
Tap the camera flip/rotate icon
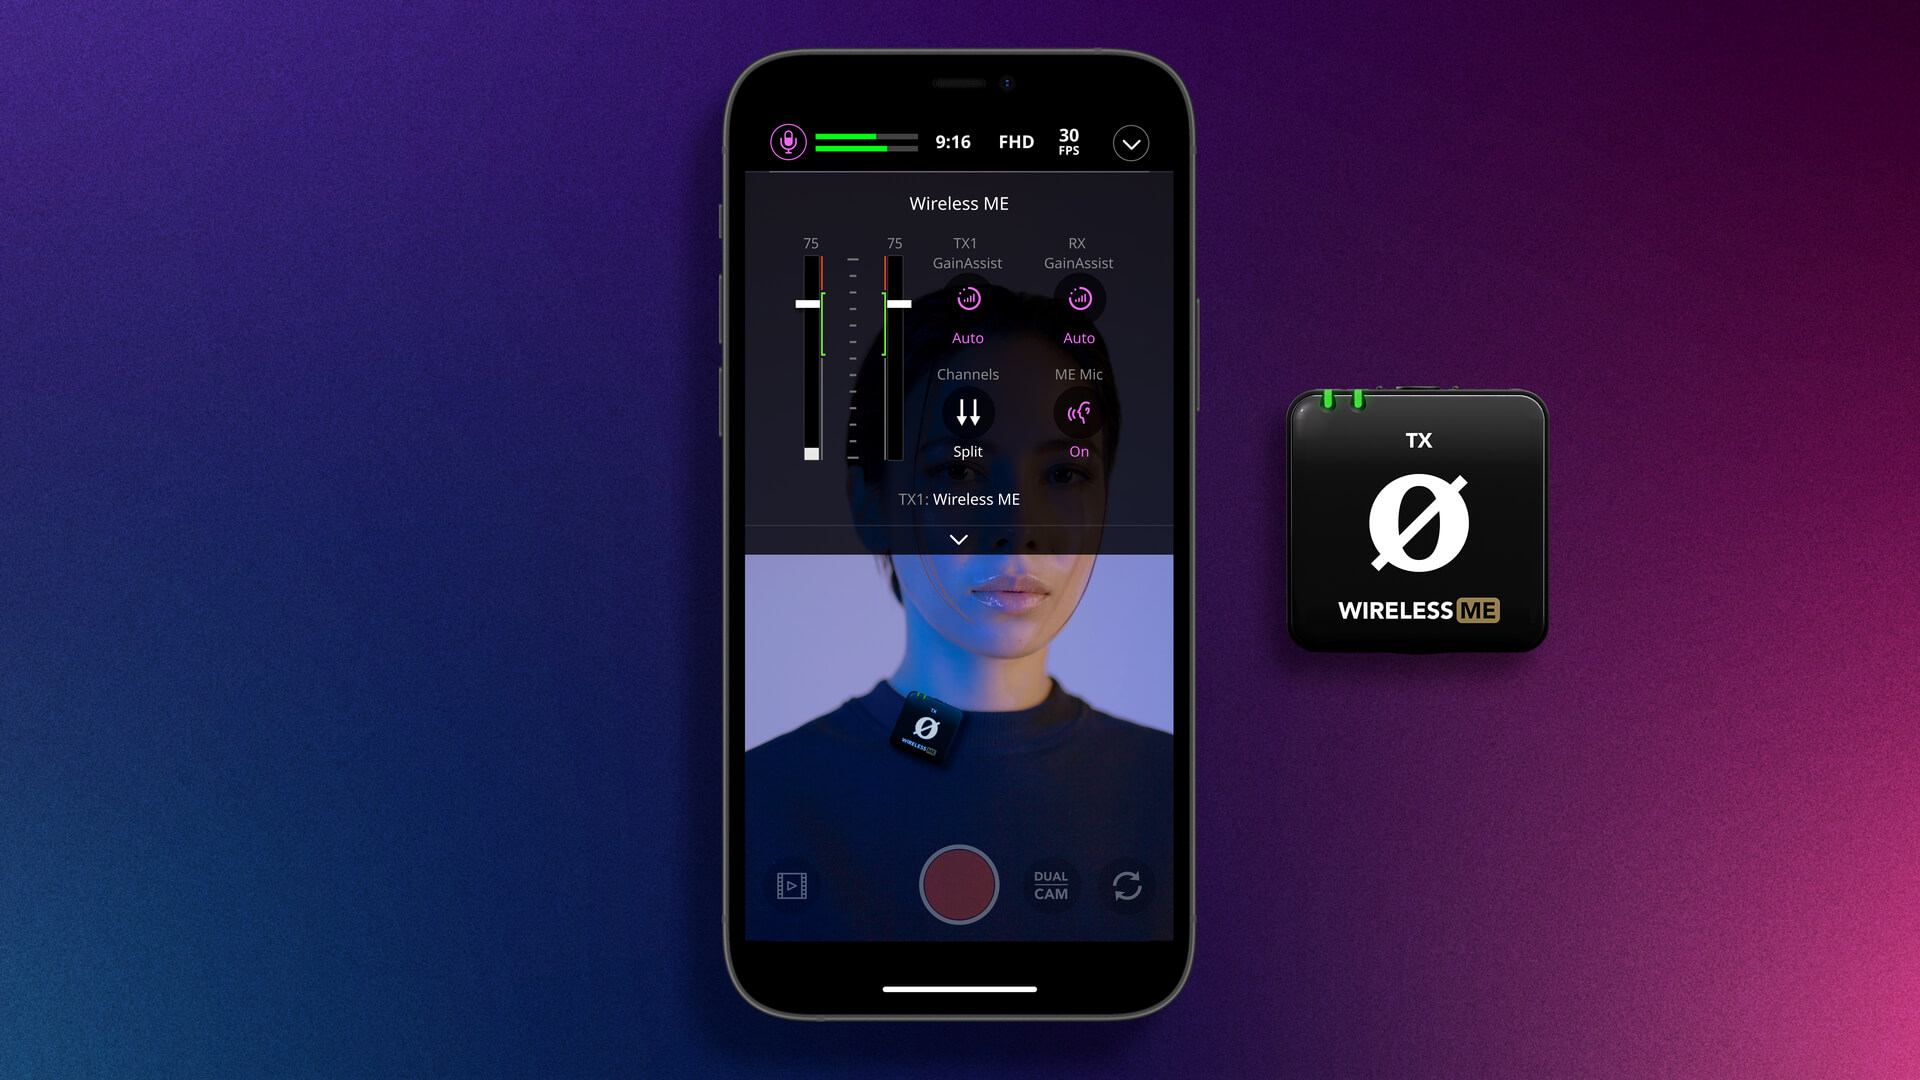pyautogui.click(x=1127, y=885)
